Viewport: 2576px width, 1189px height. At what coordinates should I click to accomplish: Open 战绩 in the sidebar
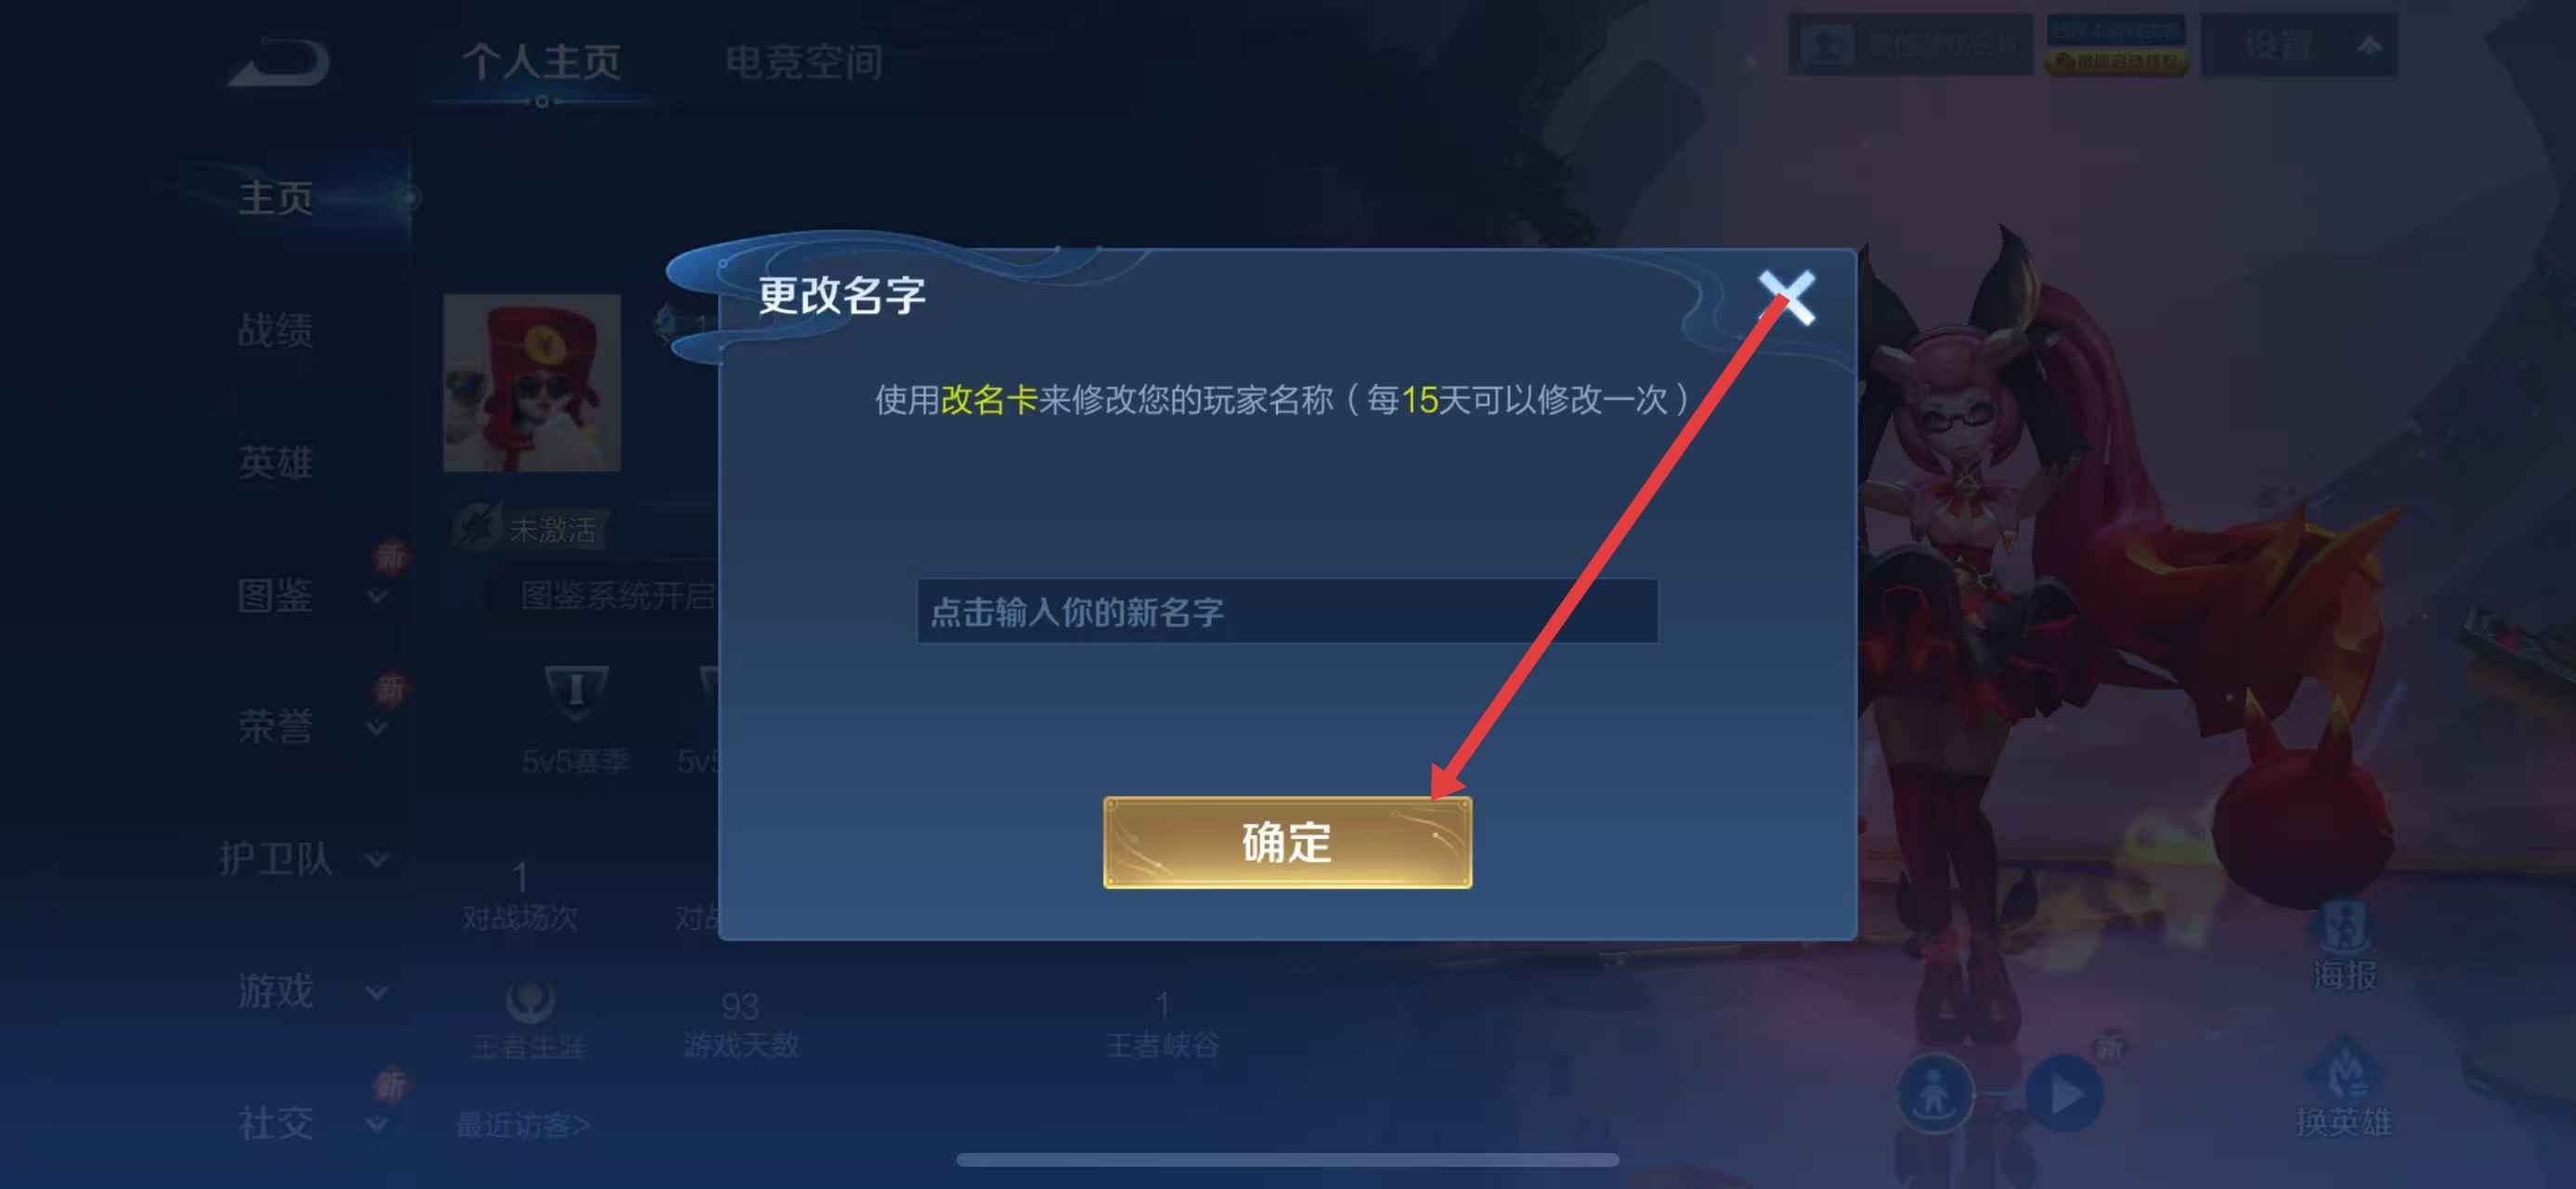click(x=275, y=330)
